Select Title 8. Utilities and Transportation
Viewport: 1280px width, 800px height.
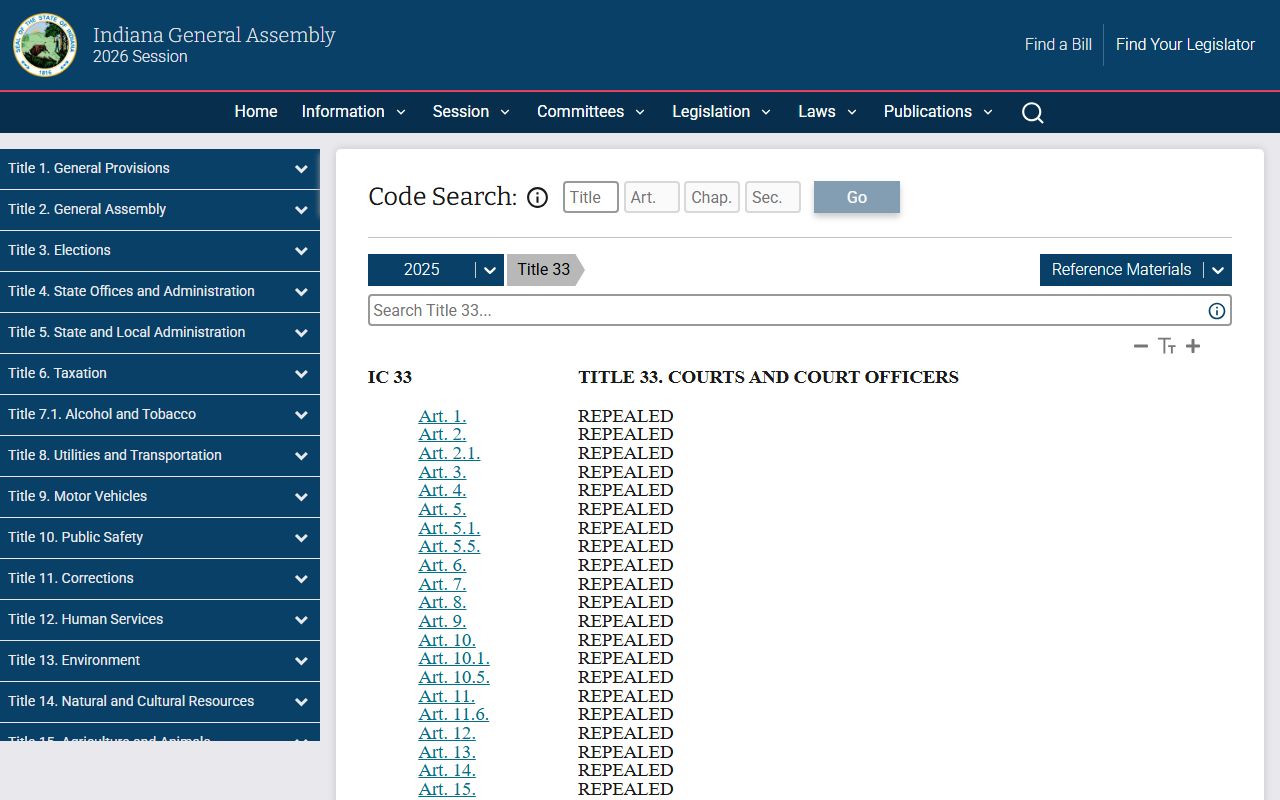click(160, 456)
